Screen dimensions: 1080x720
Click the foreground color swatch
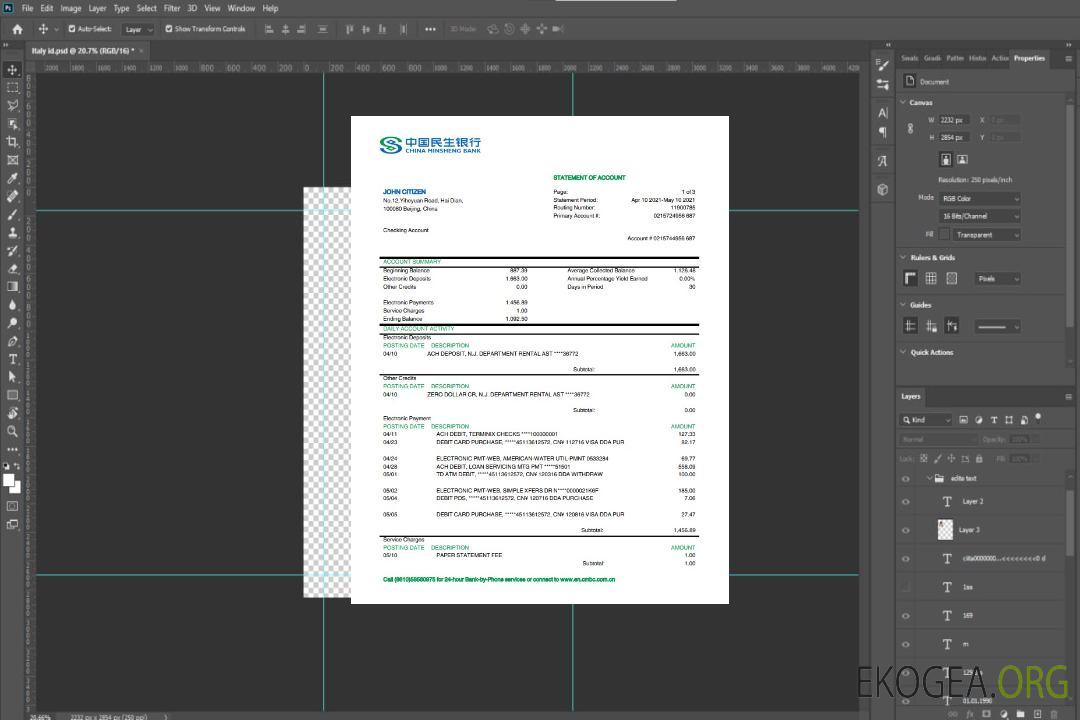[x=9, y=481]
